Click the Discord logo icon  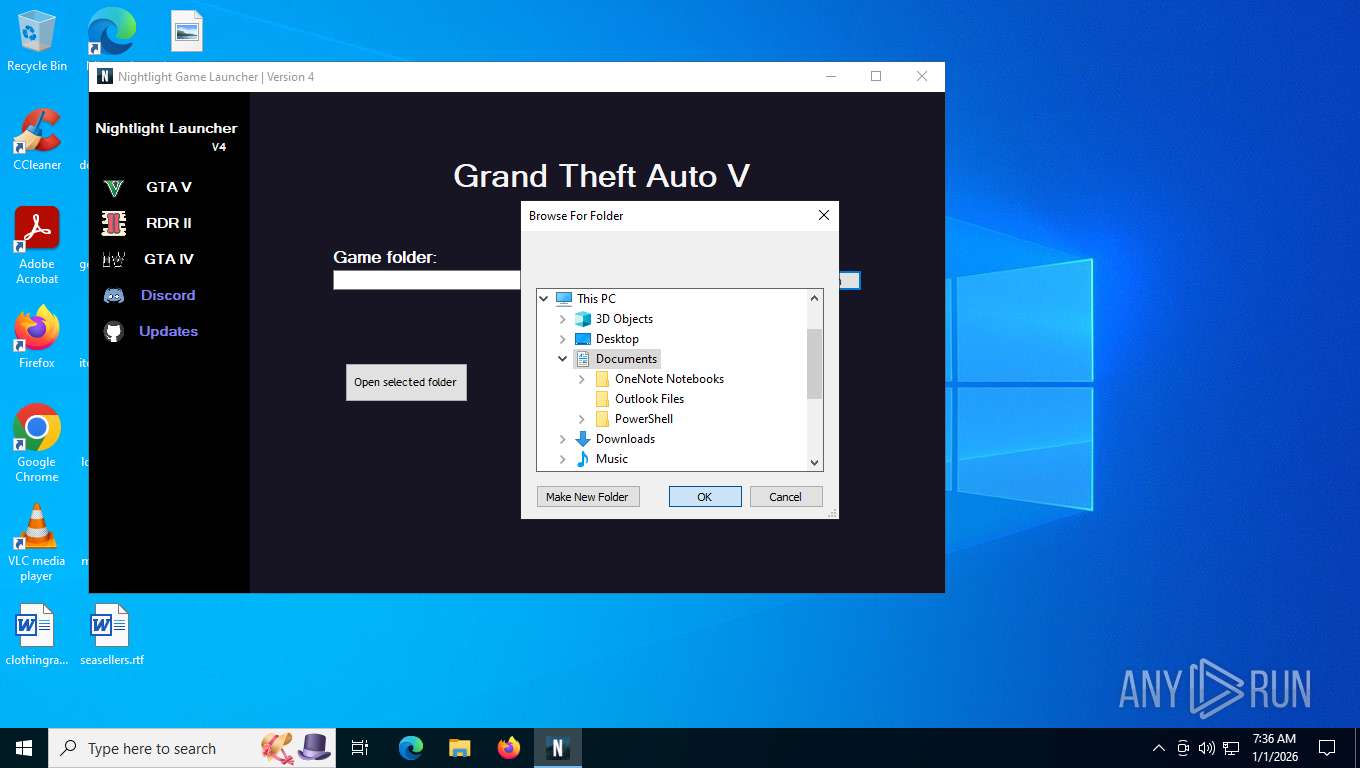[x=114, y=295]
